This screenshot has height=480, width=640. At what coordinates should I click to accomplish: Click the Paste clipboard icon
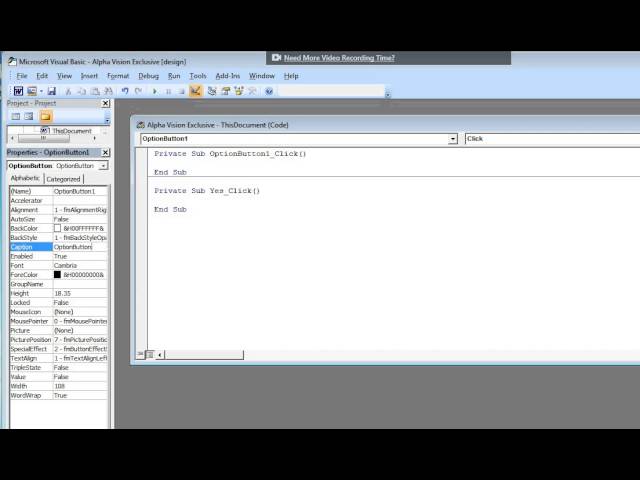tap(95, 91)
